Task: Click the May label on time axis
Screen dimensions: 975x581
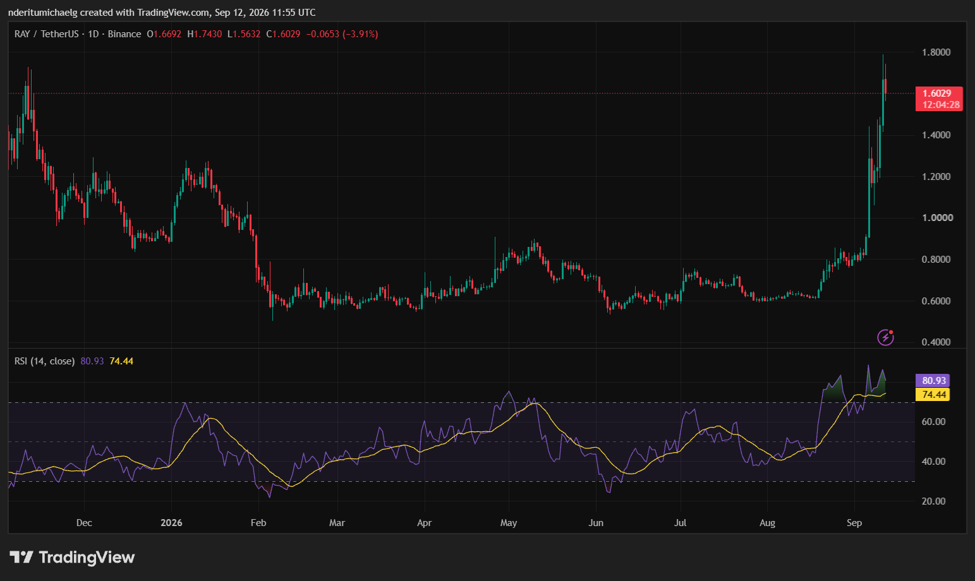Action: pos(509,523)
